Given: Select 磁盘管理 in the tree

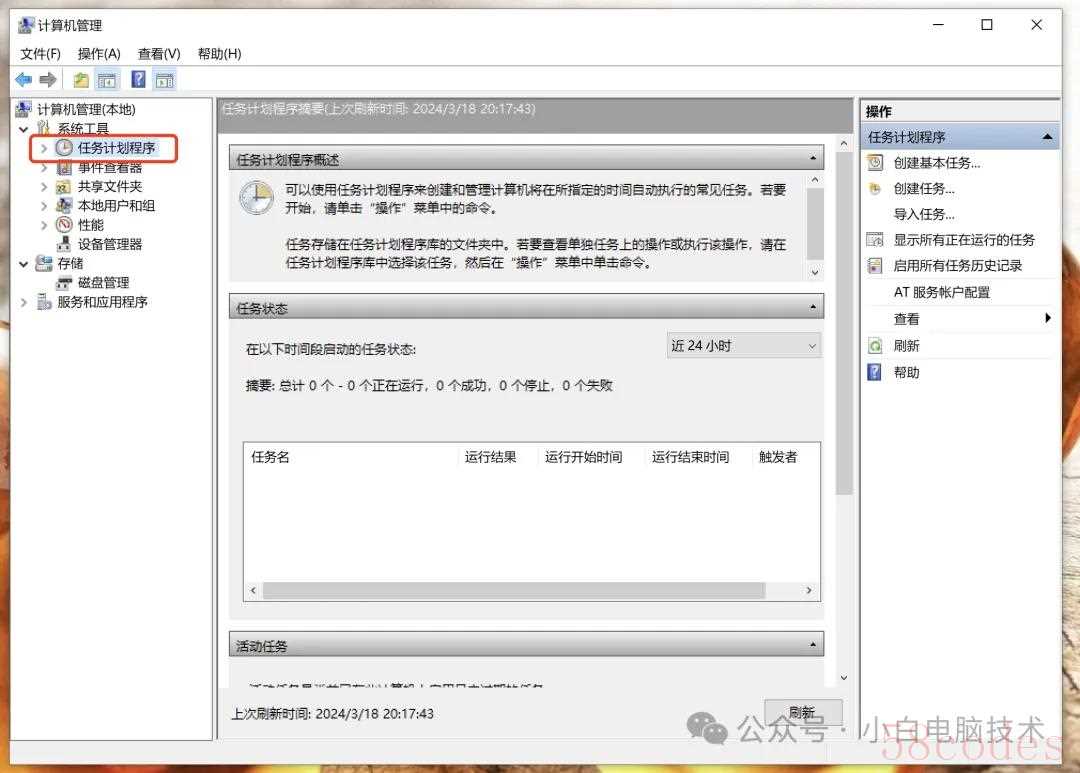Looking at the screenshot, I should coord(103,282).
